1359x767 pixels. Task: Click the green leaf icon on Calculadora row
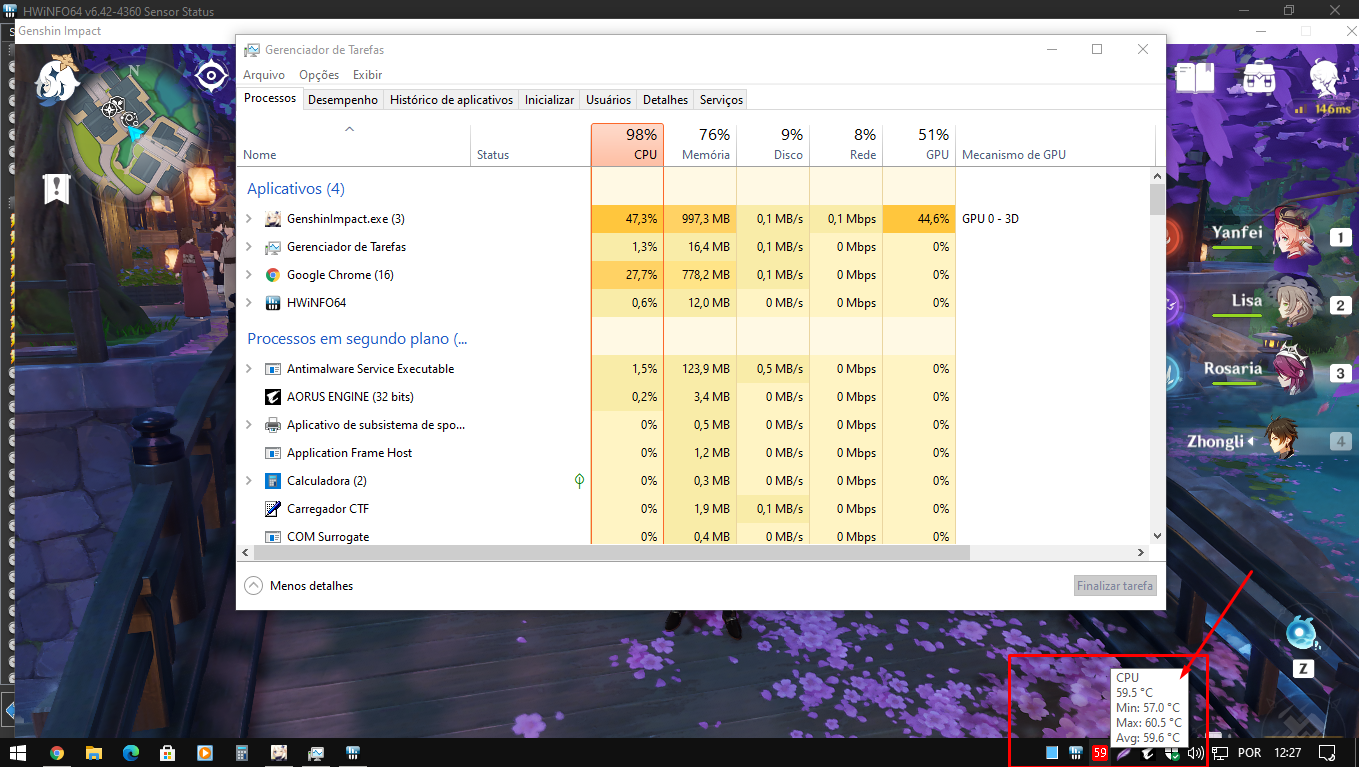coord(579,481)
